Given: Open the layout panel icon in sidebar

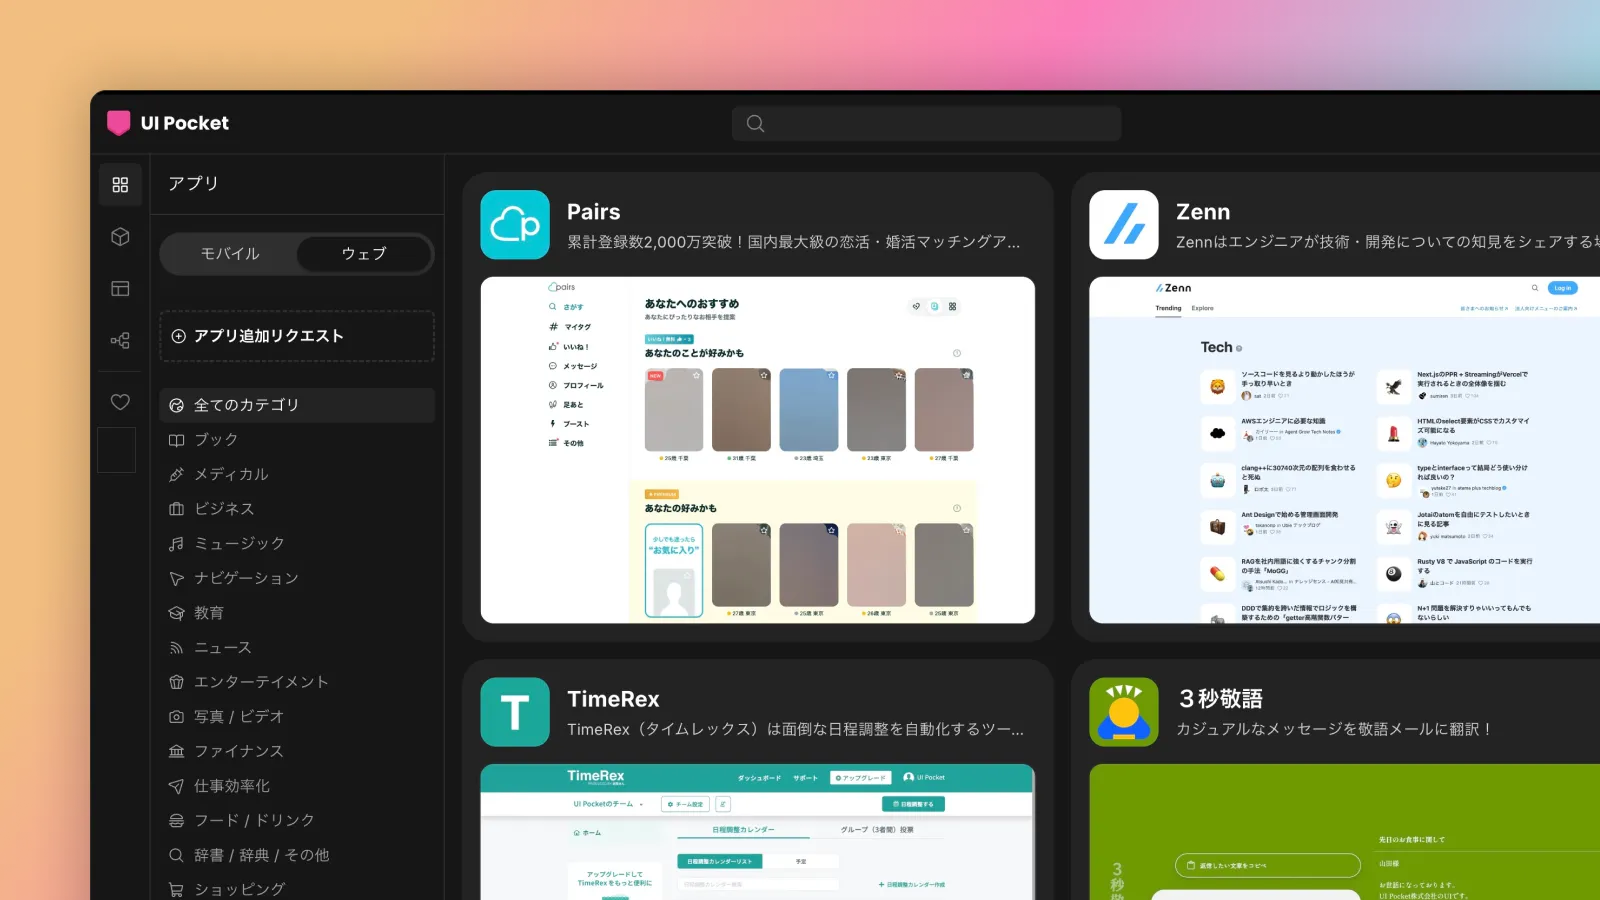Looking at the screenshot, I should click(120, 289).
